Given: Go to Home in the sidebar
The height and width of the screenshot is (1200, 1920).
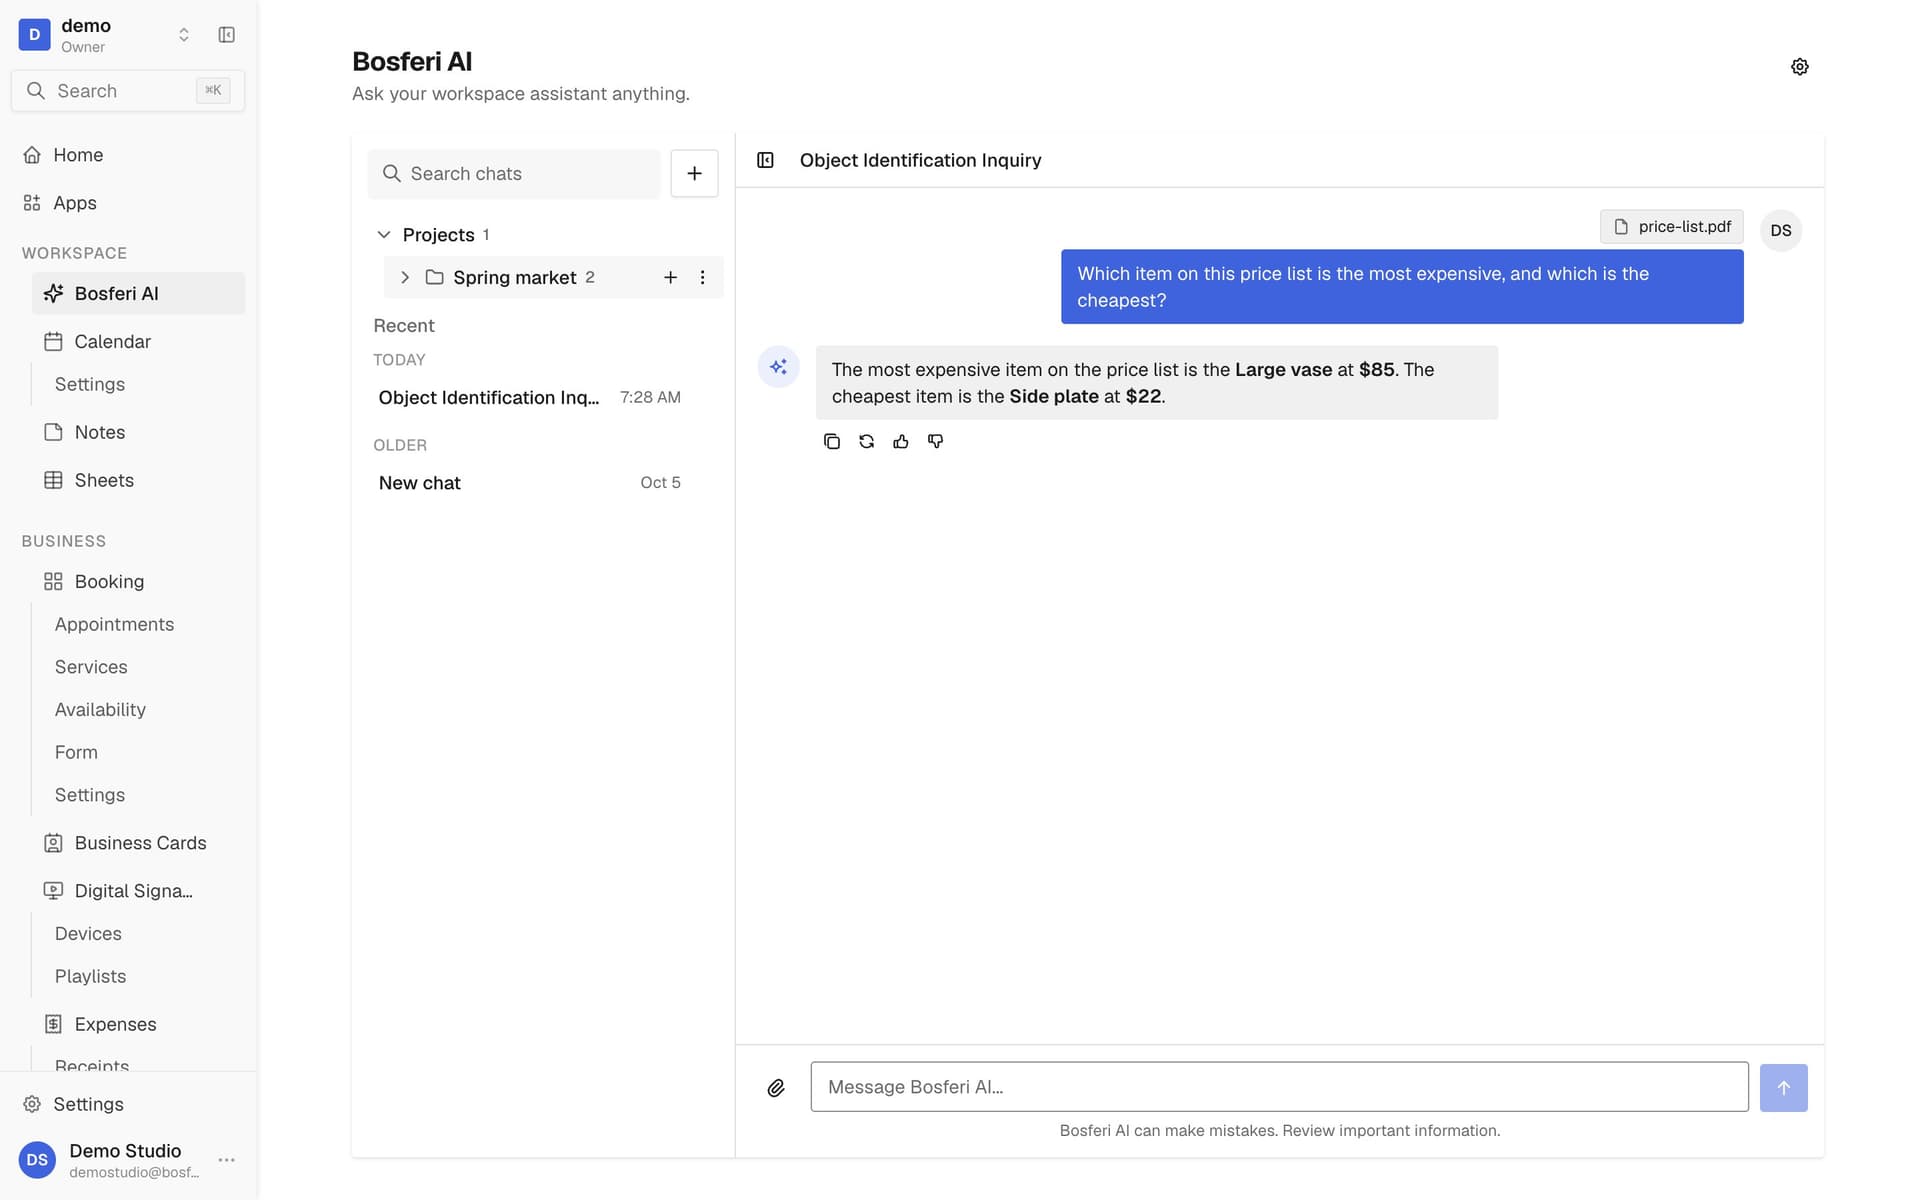Looking at the screenshot, I should point(128,155).
